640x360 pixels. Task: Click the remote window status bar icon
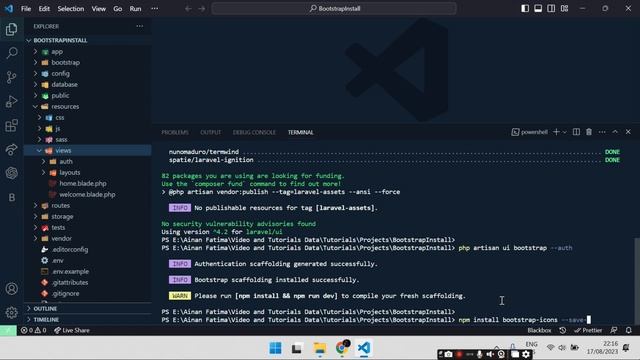[8, 330]
